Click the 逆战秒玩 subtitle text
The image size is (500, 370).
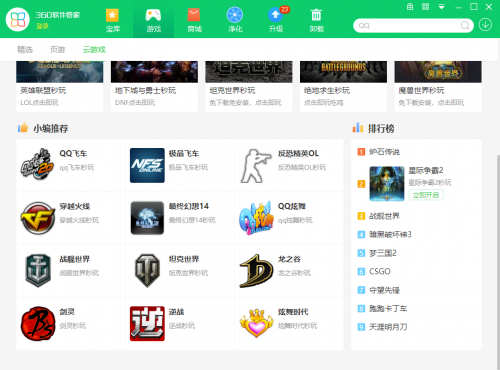coord(182,326)
